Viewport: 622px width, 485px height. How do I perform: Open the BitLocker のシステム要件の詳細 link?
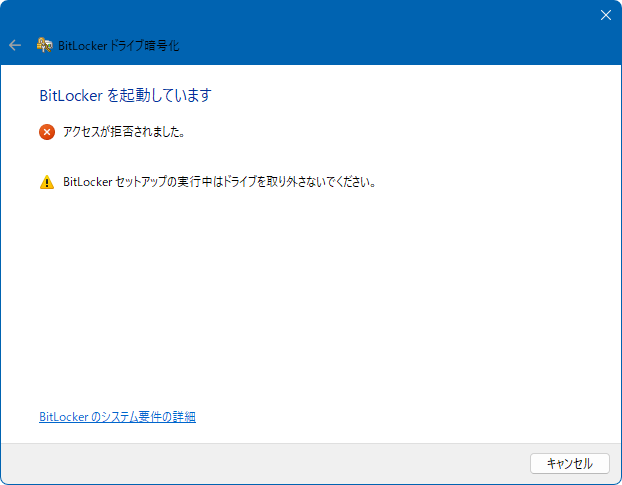[x=117, y=417]
